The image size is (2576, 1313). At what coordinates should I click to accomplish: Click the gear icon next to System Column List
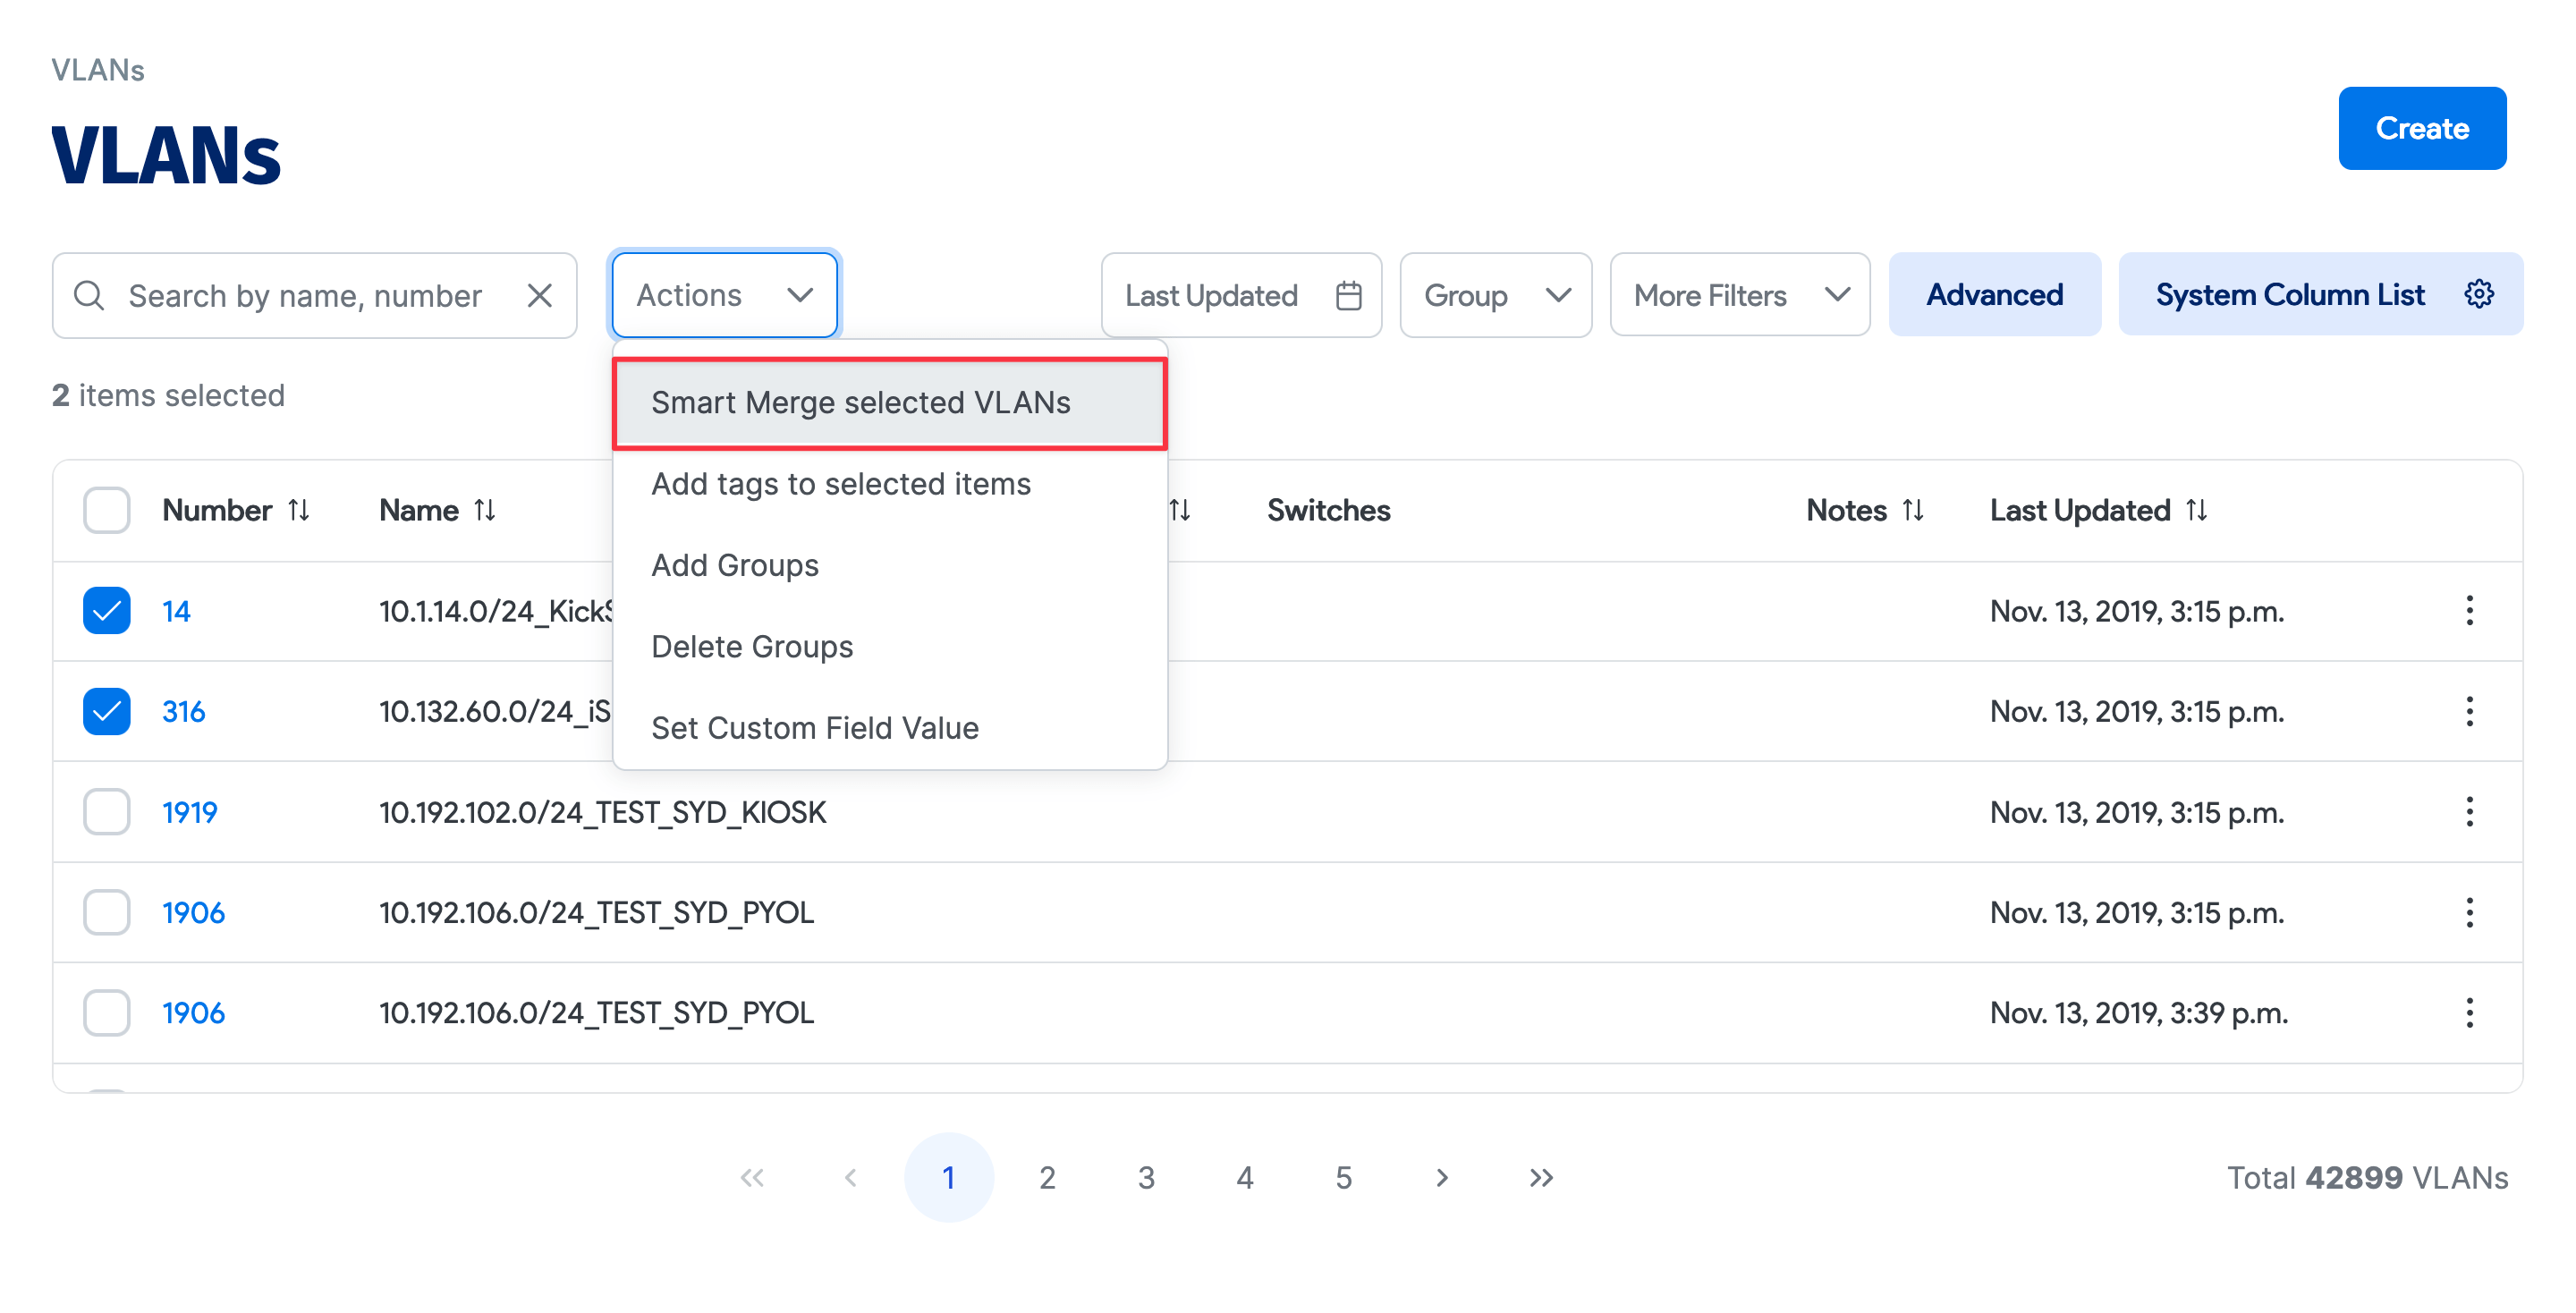(x=2479, y=293)
